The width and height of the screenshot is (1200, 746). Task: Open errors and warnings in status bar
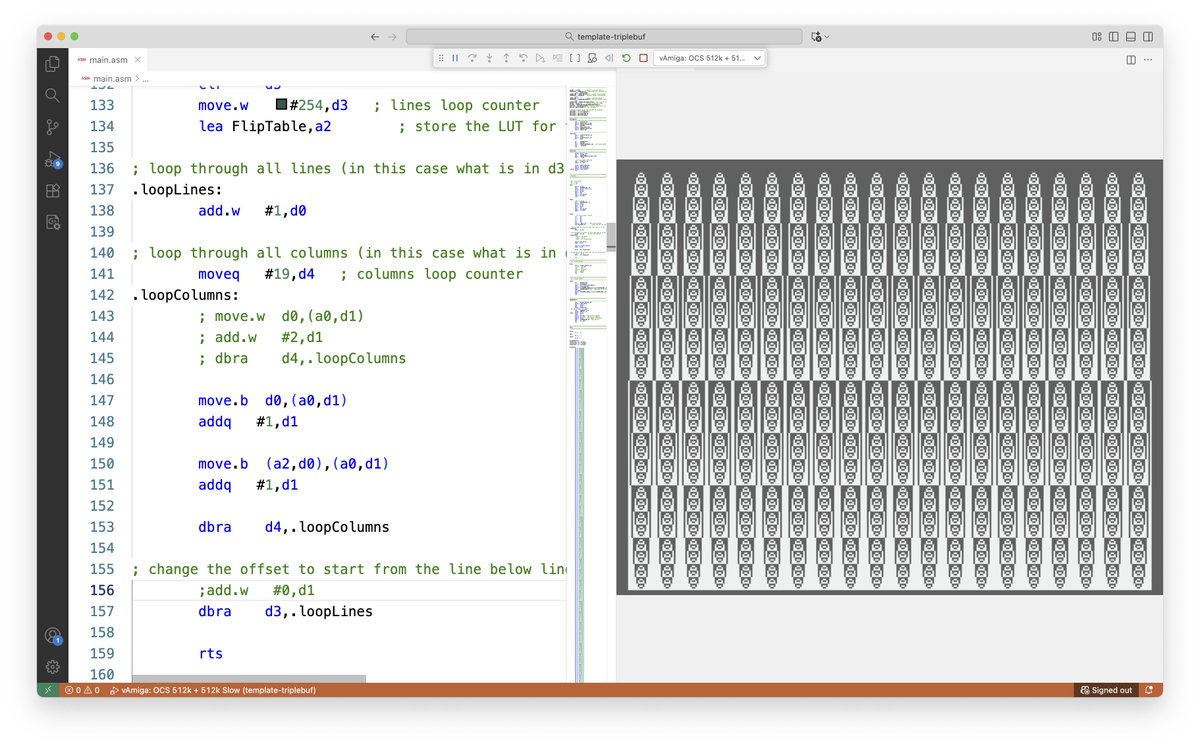(82, 690)
